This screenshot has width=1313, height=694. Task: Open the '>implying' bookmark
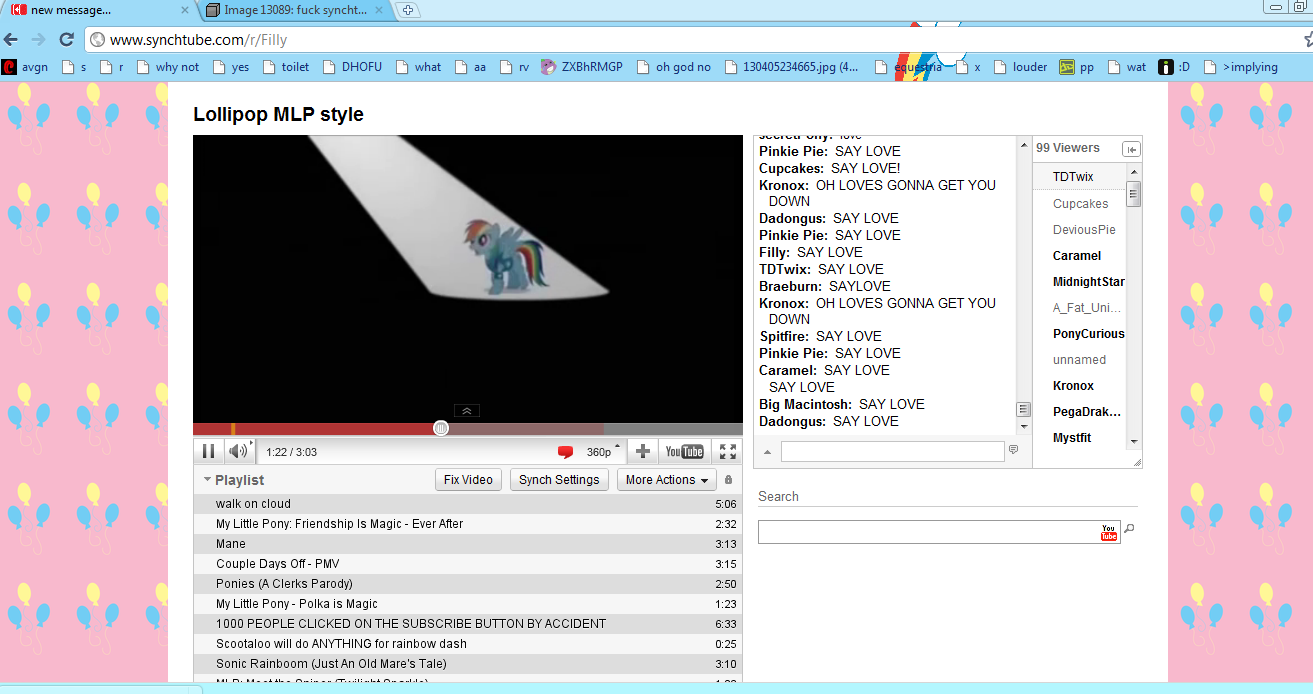point(1241,67)
